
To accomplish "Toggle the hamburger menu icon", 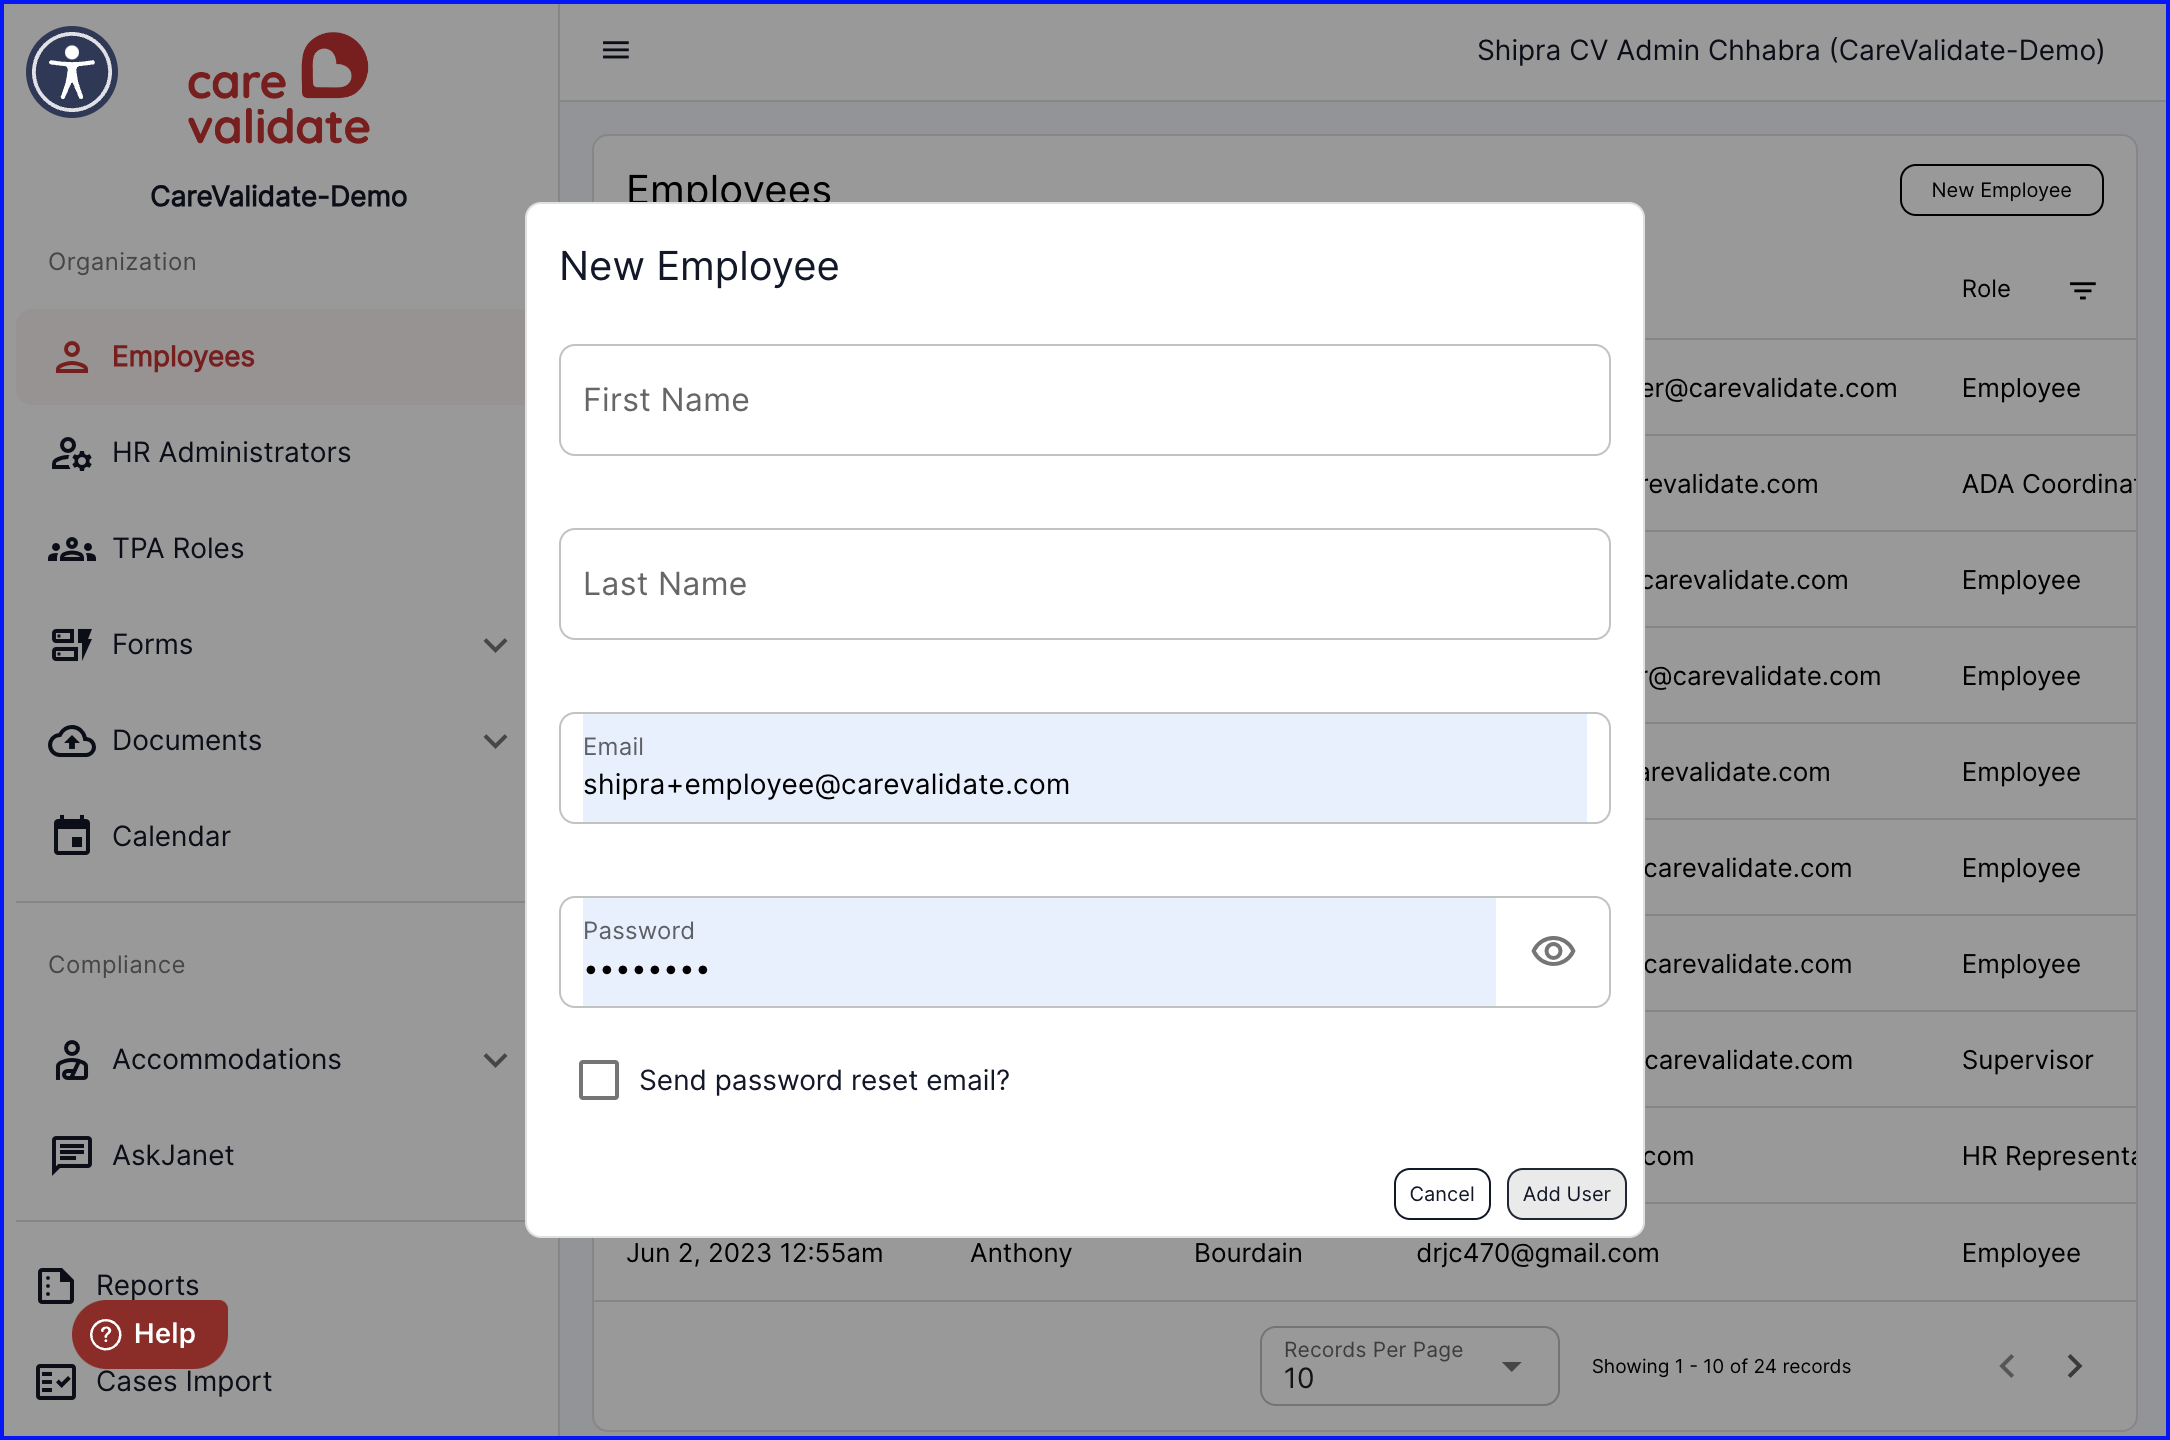I will coord(616,50).
